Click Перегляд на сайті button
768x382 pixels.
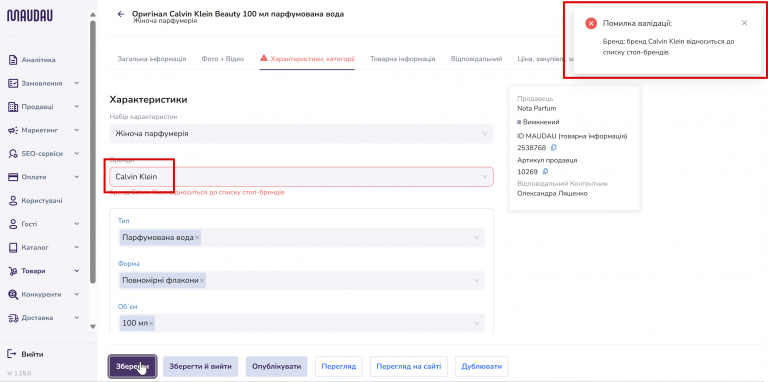coord(409,366)
